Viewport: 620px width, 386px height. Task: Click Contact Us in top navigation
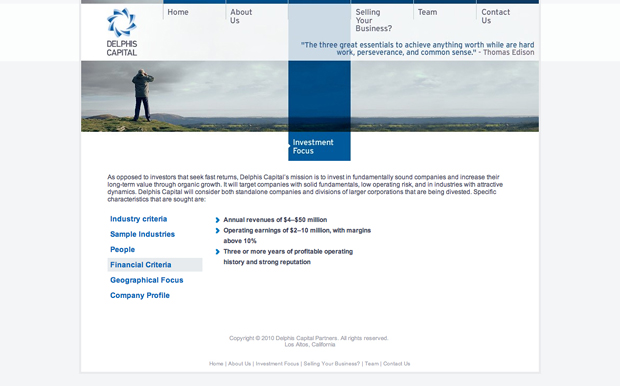tap(495, 16)
